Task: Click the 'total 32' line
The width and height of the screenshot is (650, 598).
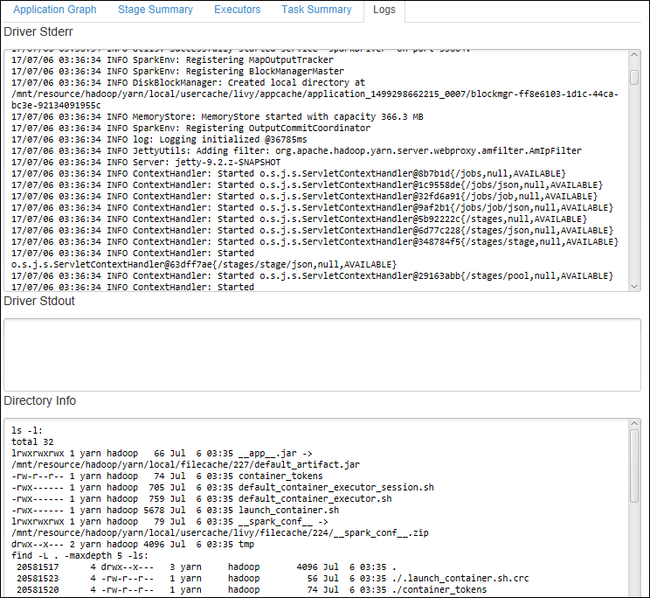Action: coord(32,442)
